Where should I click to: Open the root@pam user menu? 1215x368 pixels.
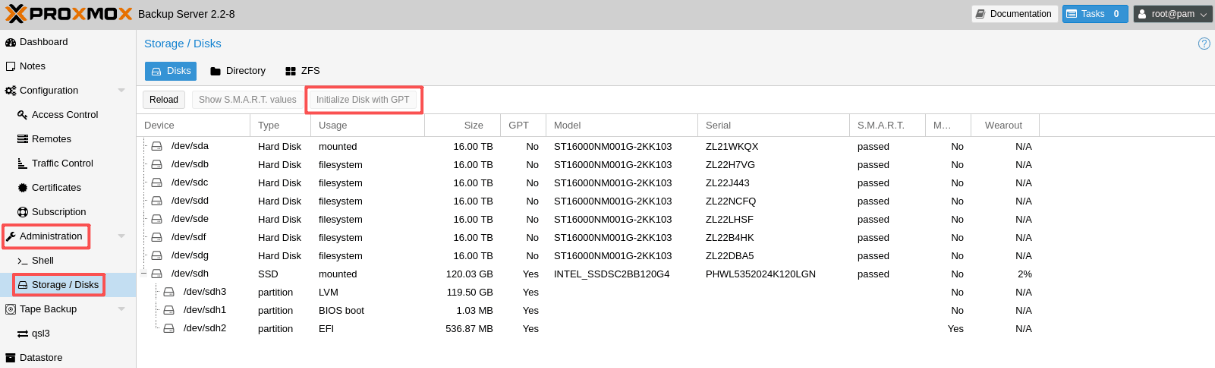1172,14
